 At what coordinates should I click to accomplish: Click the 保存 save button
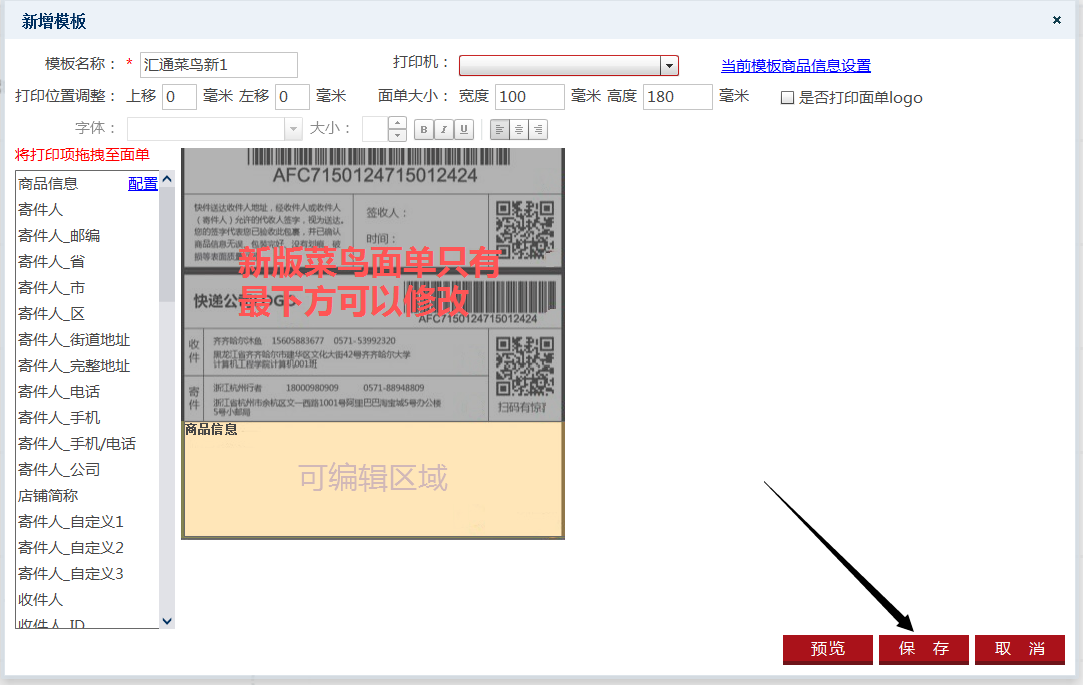923,649
